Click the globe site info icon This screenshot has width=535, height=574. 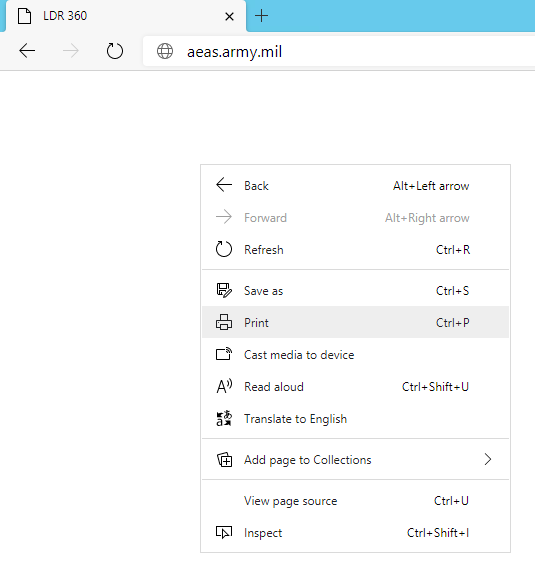(x=165, y=51)
